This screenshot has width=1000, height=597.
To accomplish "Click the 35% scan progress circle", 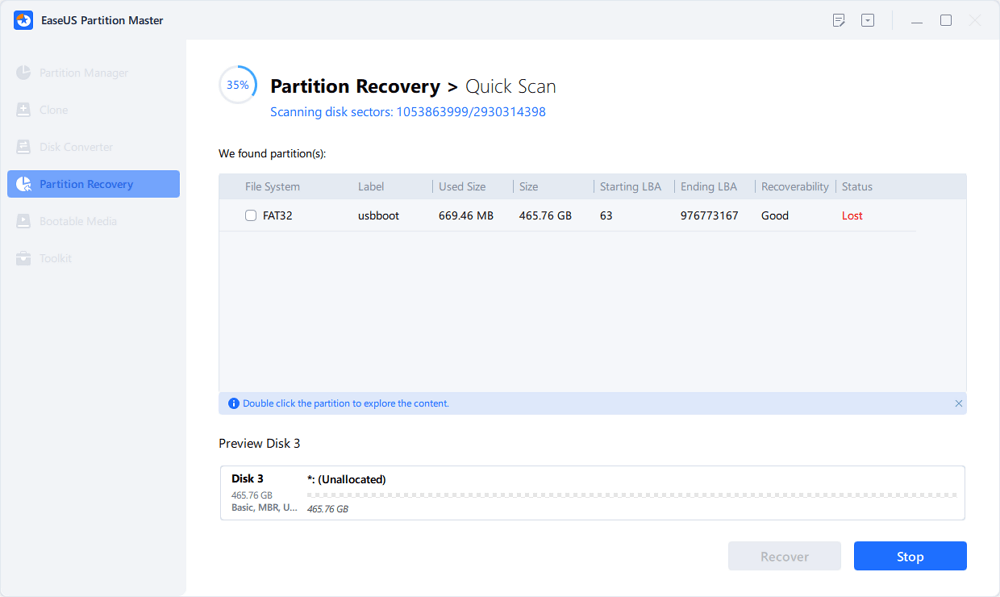I will 238,85.
